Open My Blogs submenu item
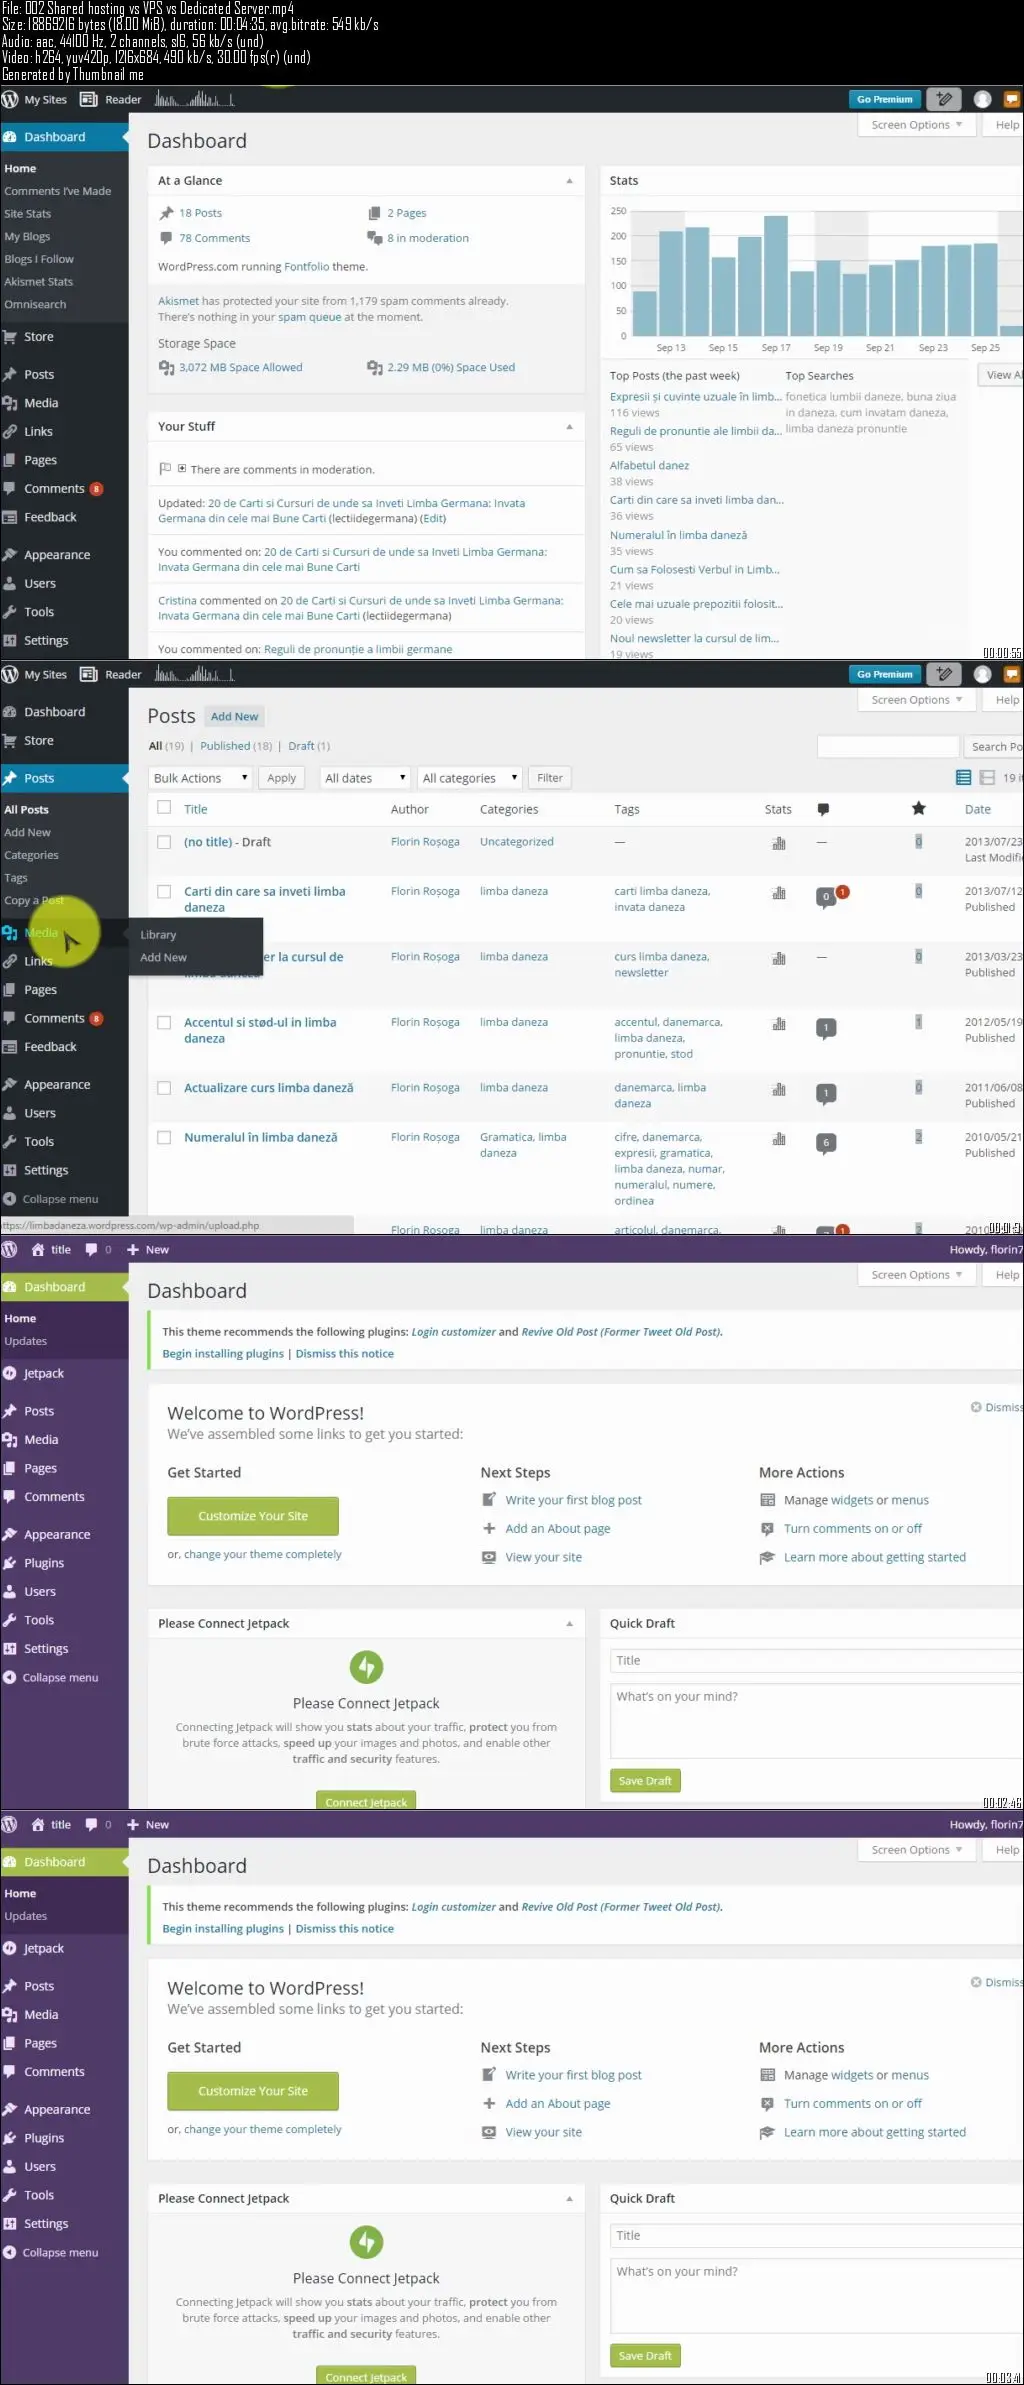Screen dimensions: 1024x2385 (x=27, y=237)
